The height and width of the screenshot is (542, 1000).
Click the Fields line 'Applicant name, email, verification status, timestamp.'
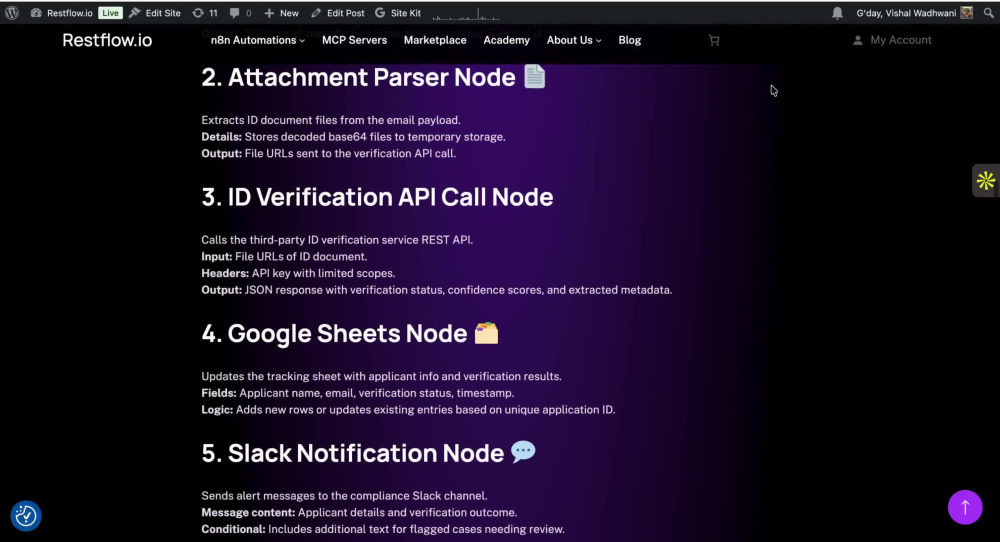tap(376, 393)
